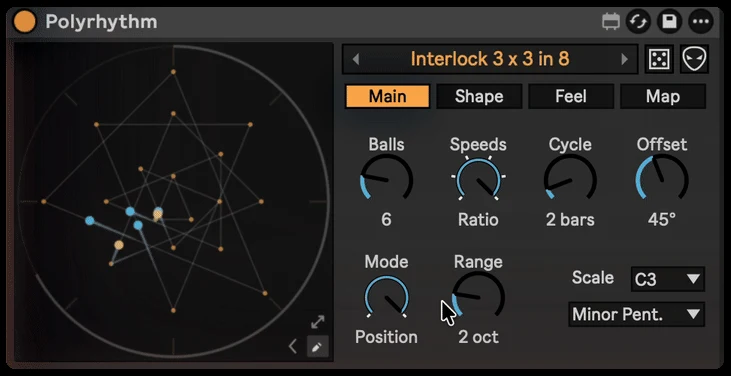The image size is (731, 376).
Task: Click the Cycle value 2 bars
Action: [x=570, y=219]
